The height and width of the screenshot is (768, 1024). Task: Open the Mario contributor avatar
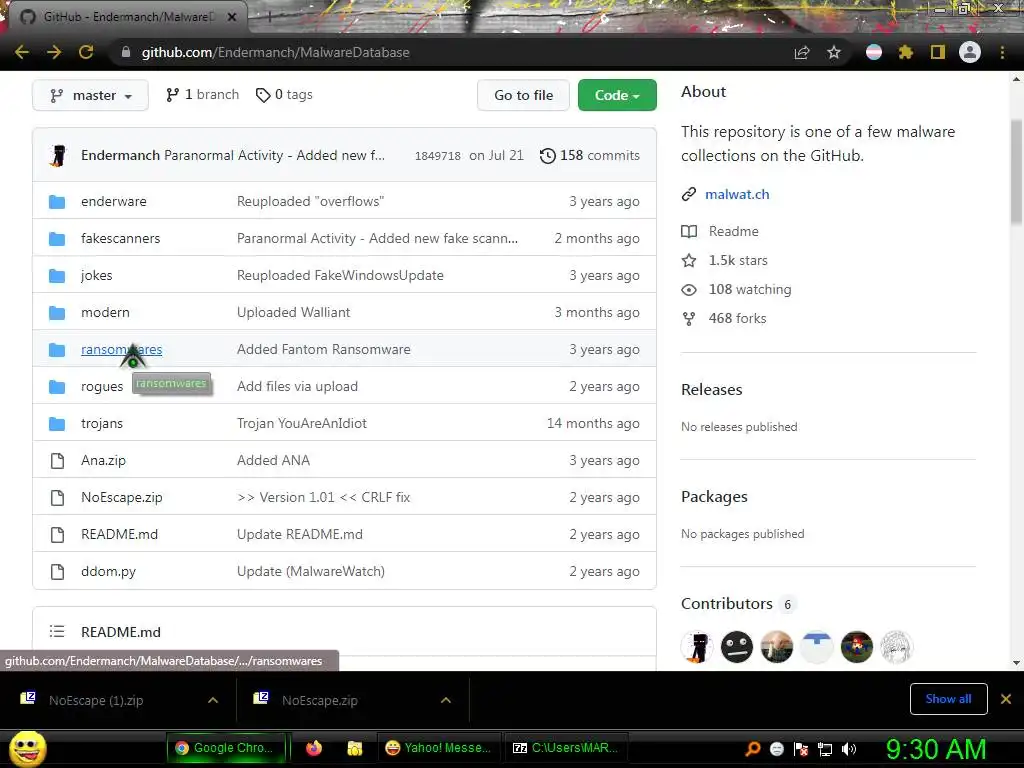pos(857,647)
